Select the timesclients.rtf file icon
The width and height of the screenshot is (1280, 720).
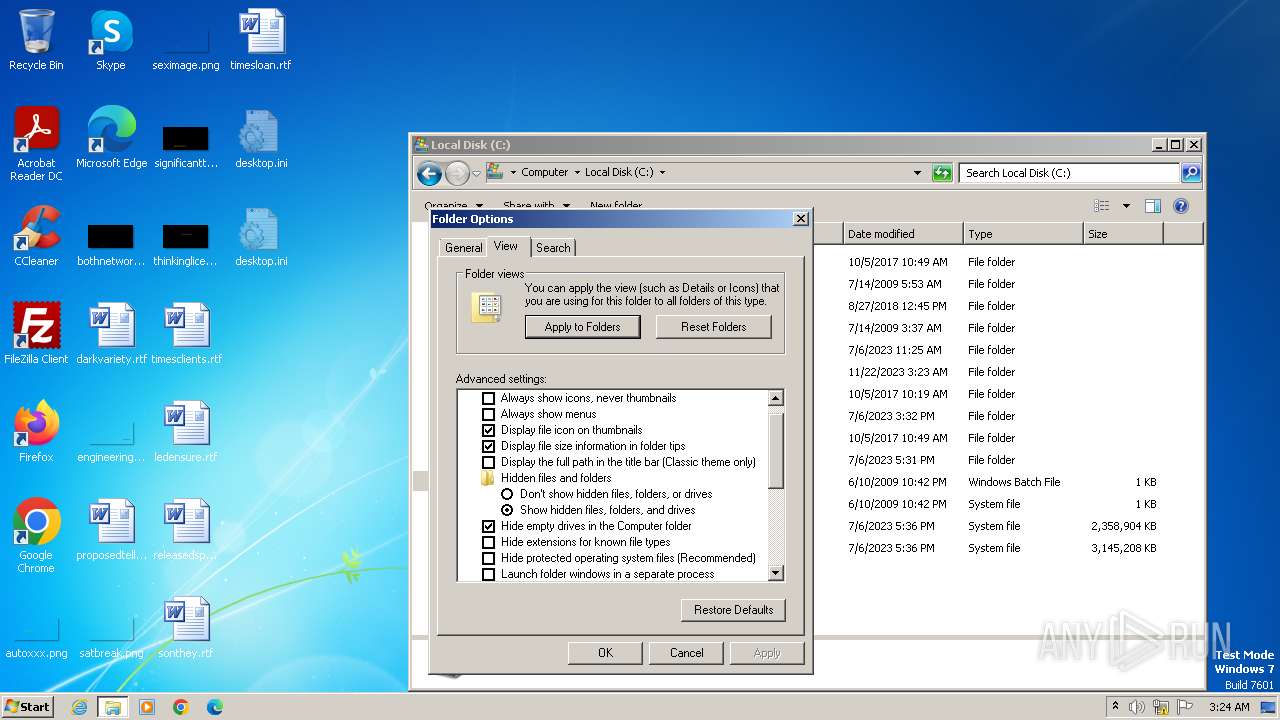pos(186,334)
